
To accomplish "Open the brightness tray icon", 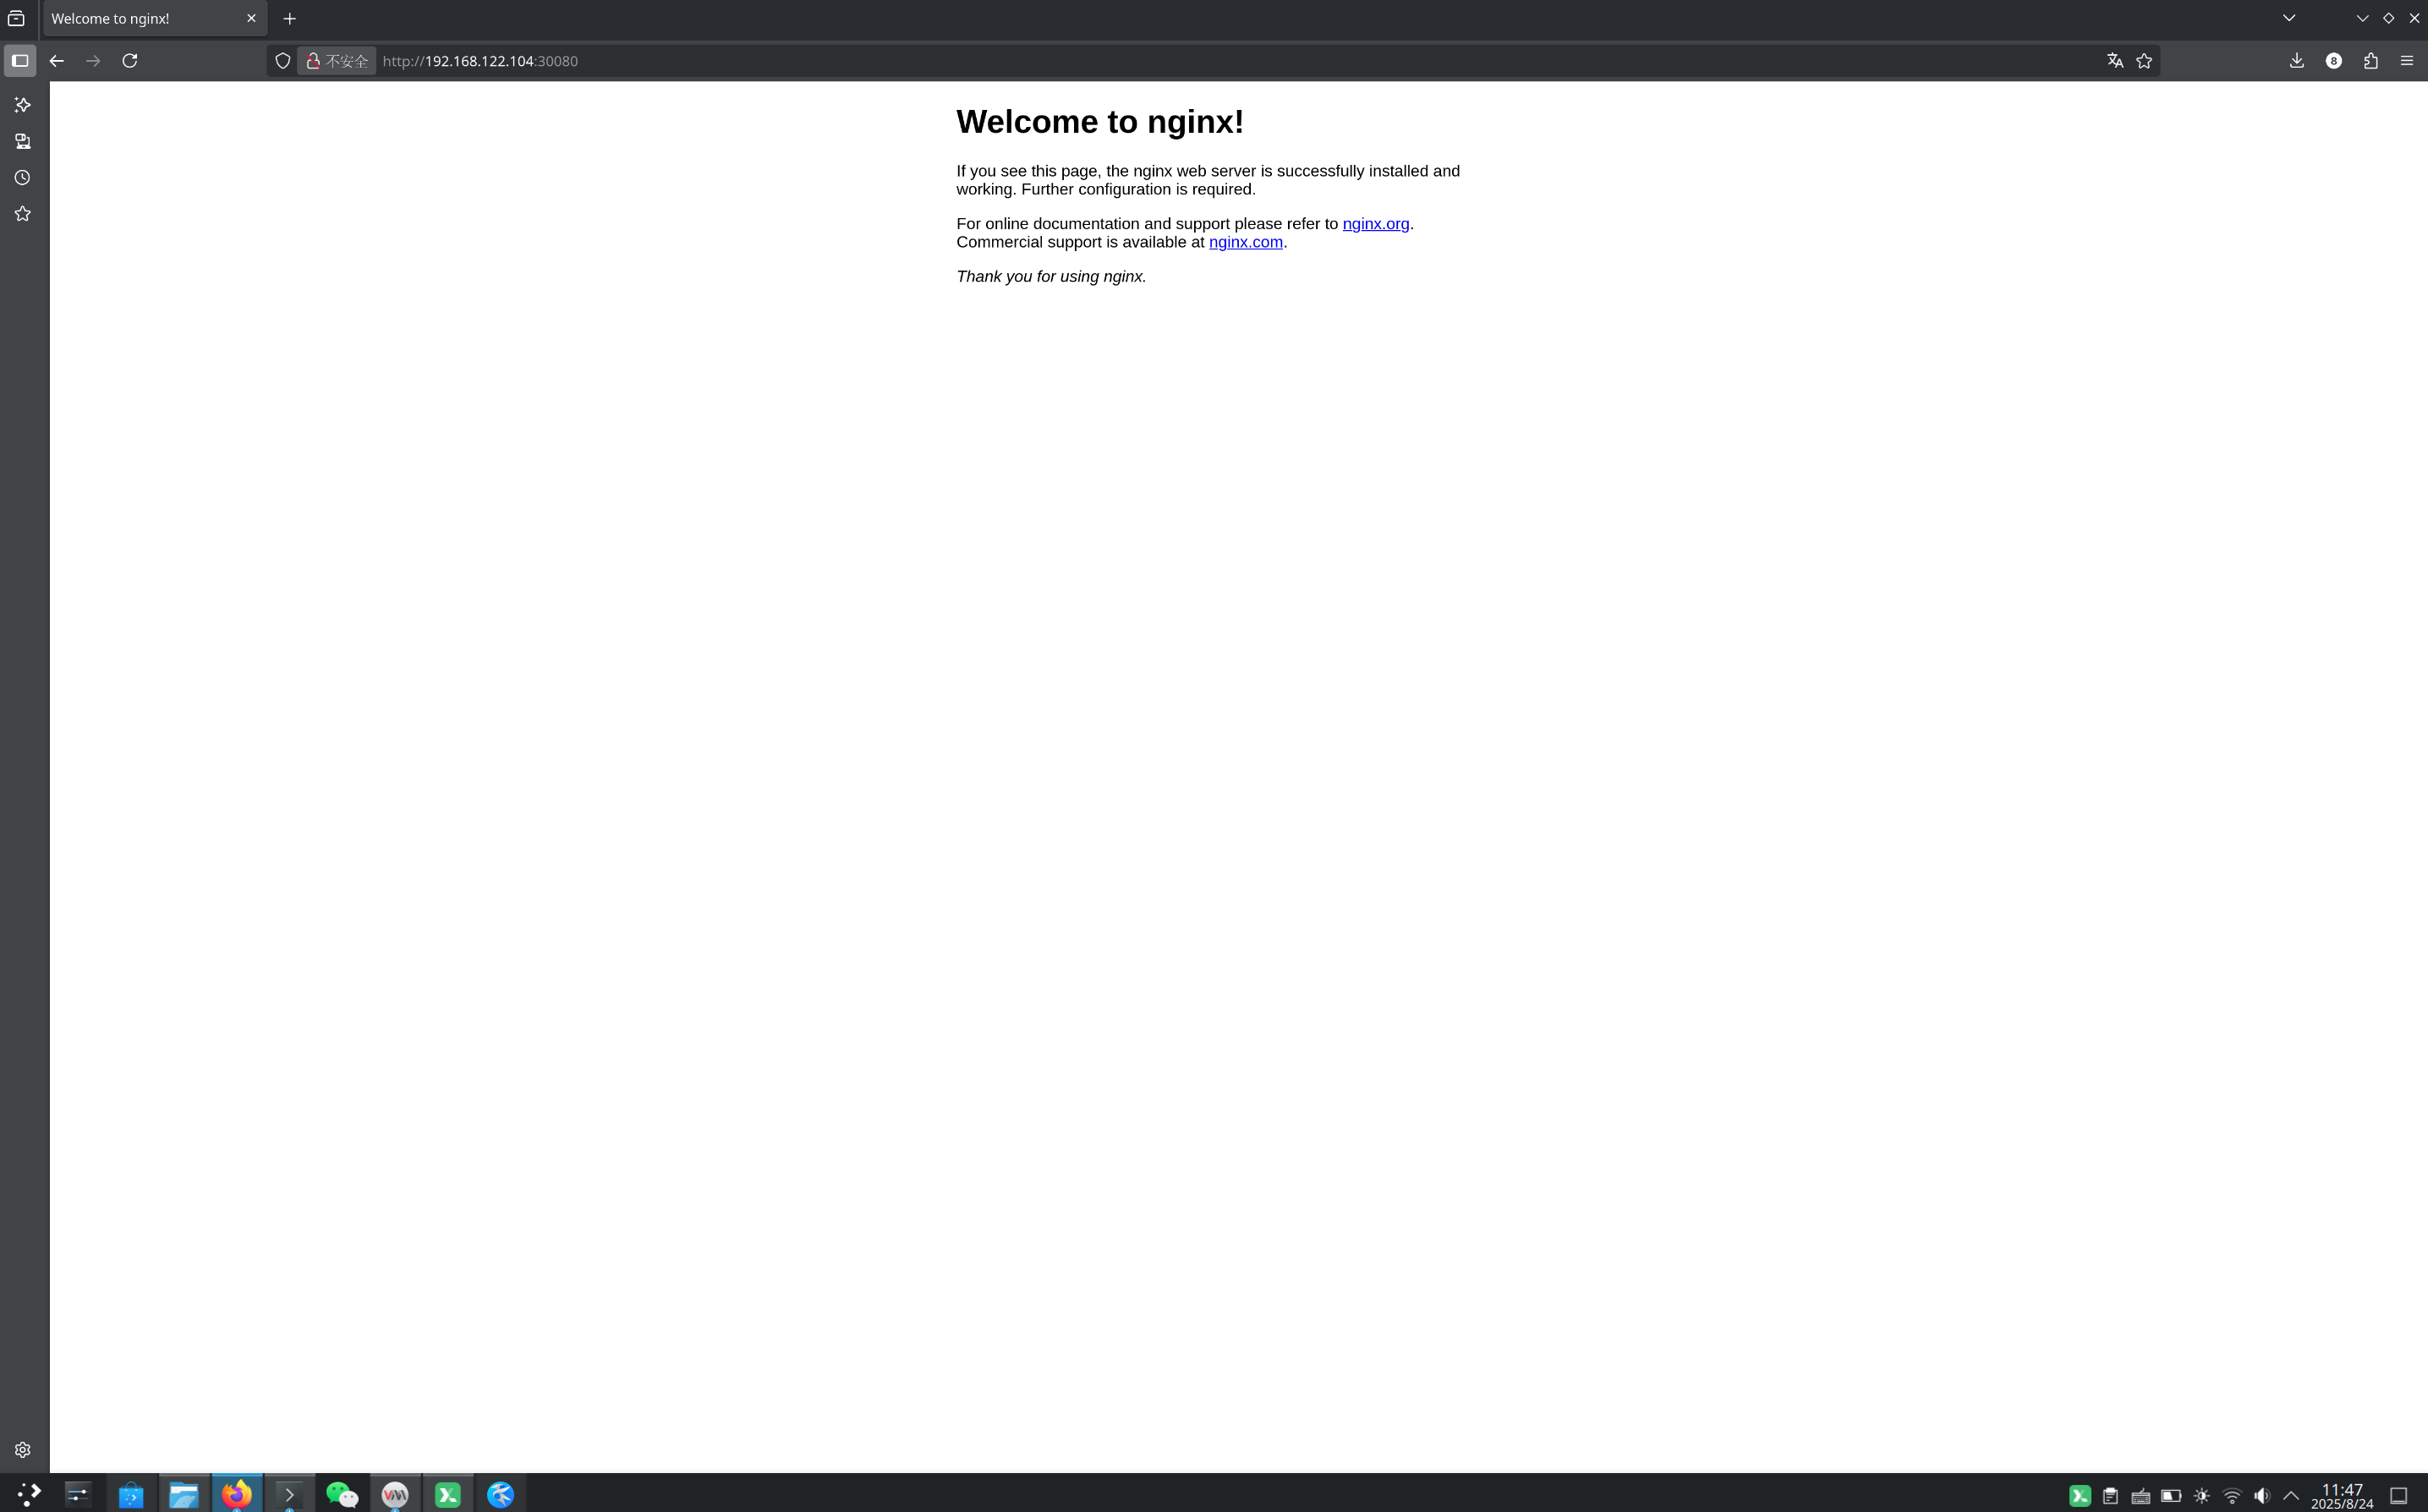I will (2201, 1496).
